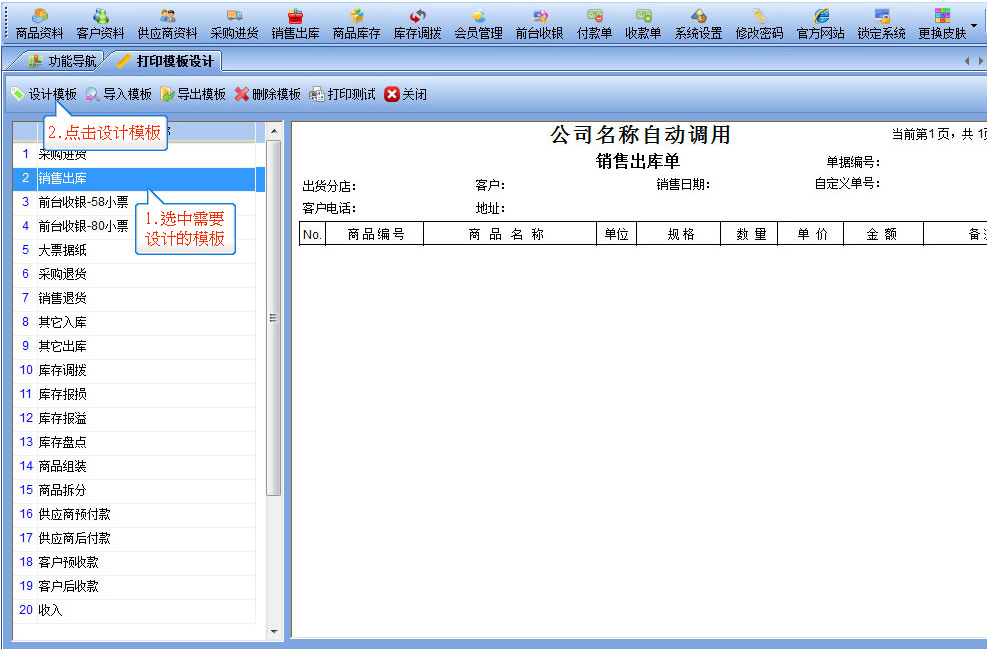Click the 采购进货 purchase icon

234,23
